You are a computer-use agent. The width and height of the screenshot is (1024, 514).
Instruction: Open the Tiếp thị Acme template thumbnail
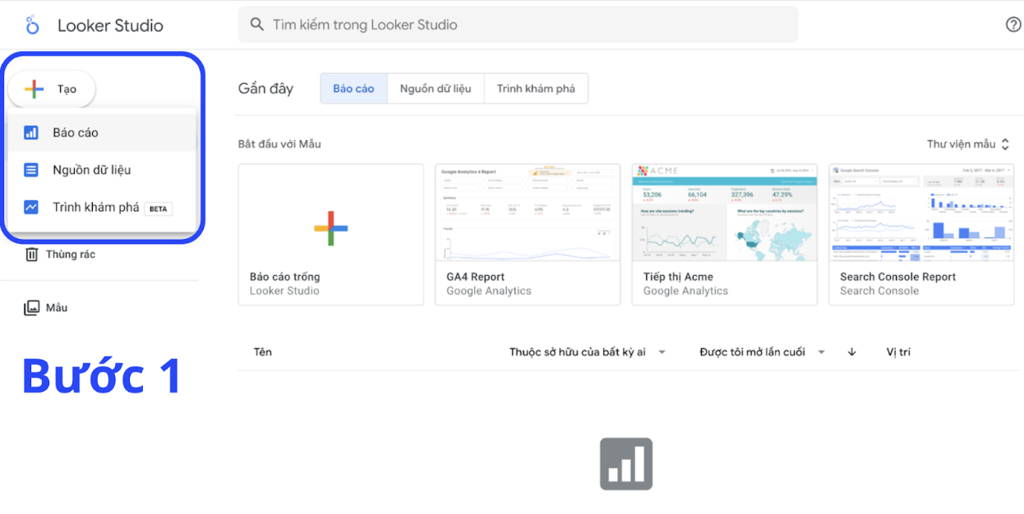coord(724,213)
